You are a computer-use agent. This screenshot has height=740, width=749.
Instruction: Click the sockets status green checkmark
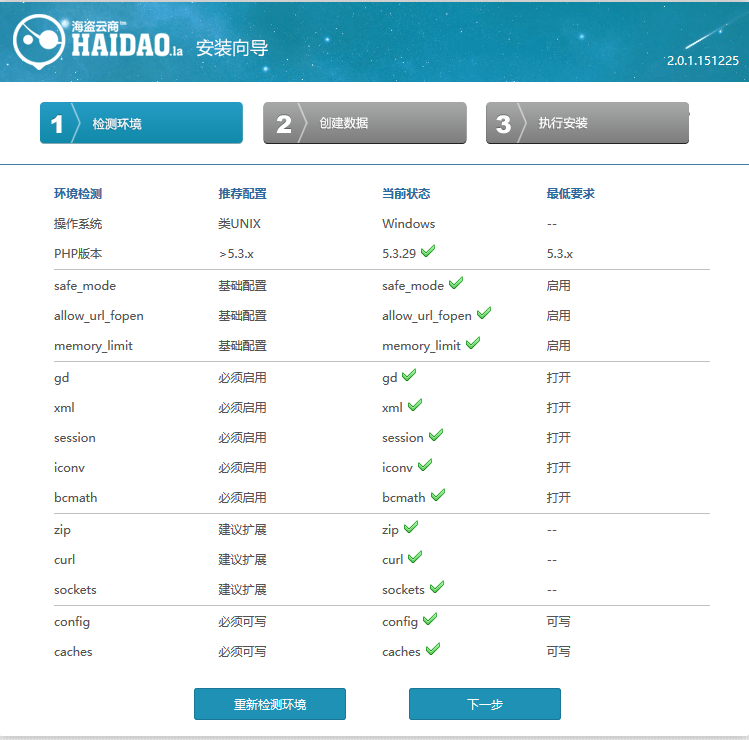(x=437, y=588)
